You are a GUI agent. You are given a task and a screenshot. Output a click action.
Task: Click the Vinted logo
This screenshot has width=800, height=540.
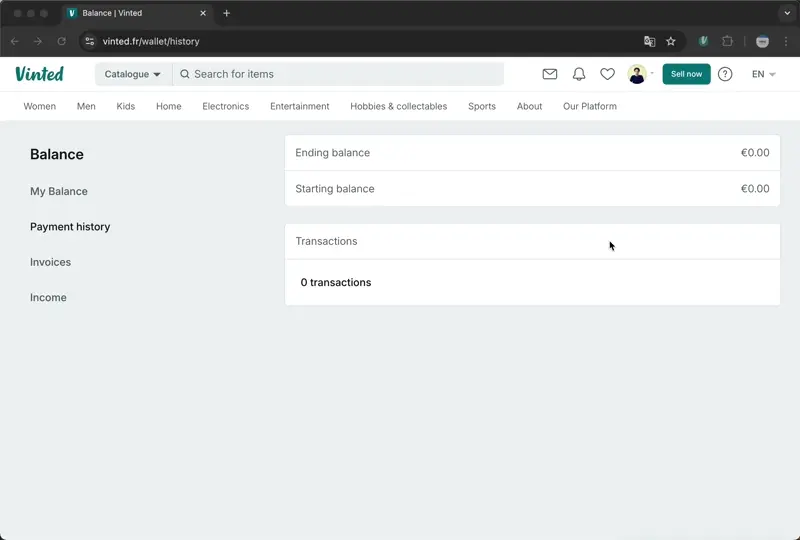tap(39, 74)
